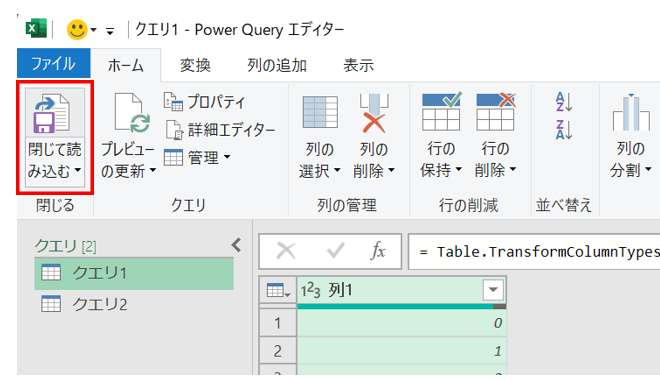Viewport: 660px width, 380px height.
Task: Expand the 列の選択 dropdown arrow
Action: click(x=337, y=170)
